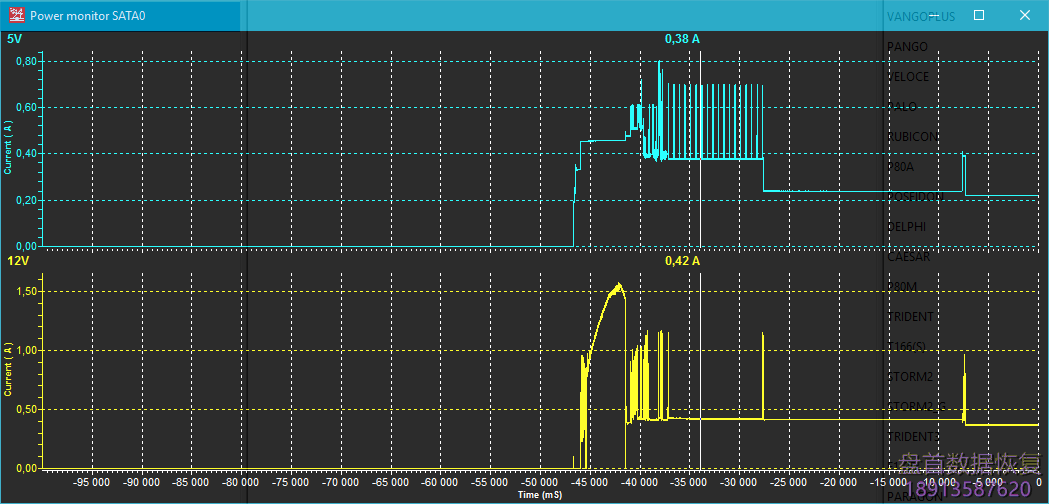This screenshot has width=1049, height=504.
Task: Select VELOCE in the overlay list
Action: coord(908,77)
